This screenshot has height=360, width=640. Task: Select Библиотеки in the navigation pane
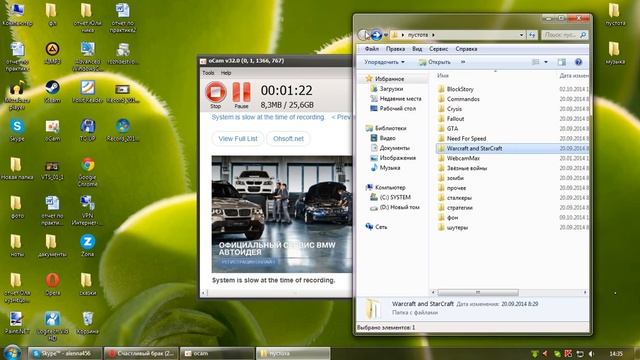[390, 128]
